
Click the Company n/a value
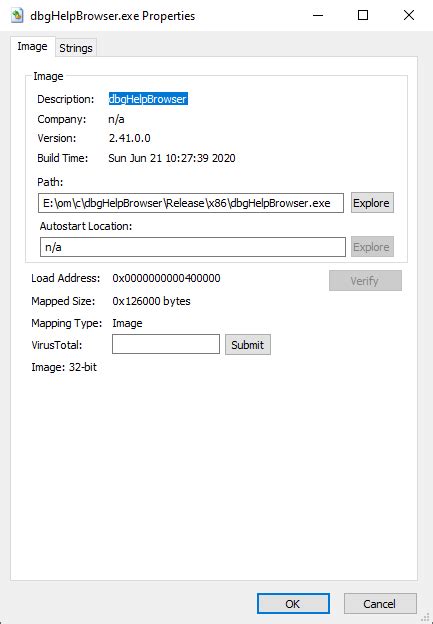[x=116, y=119]
